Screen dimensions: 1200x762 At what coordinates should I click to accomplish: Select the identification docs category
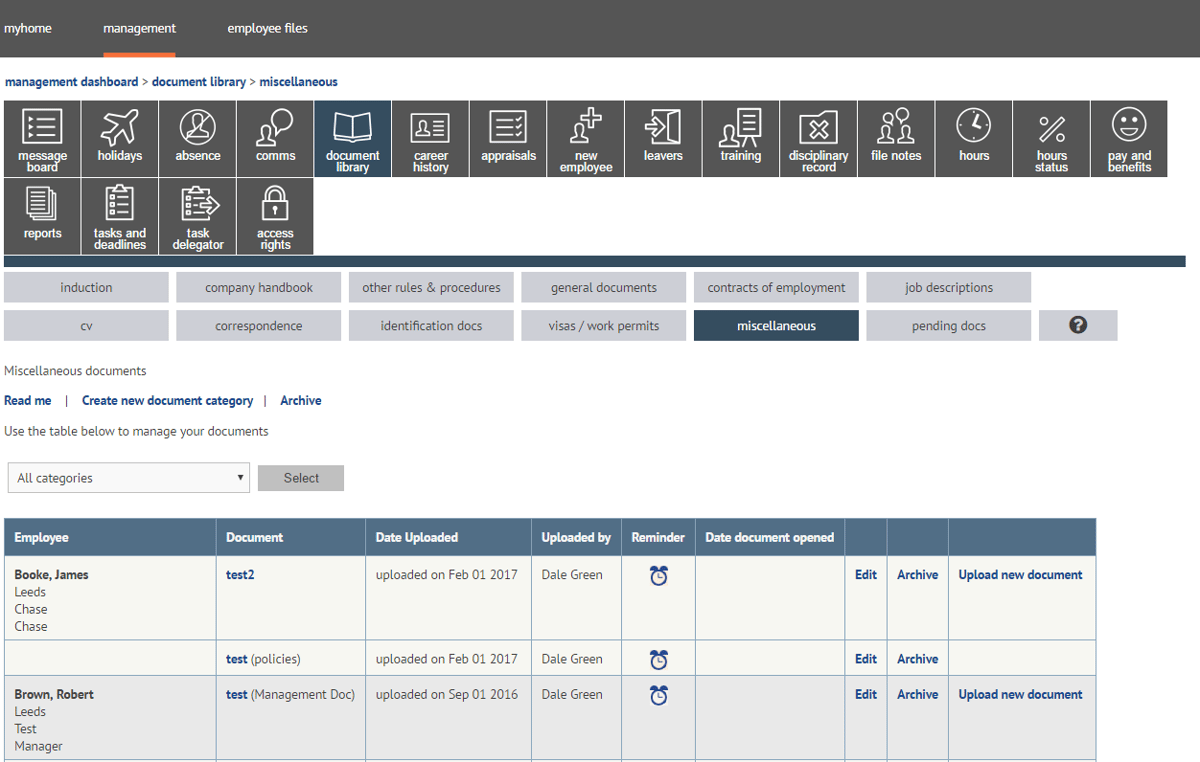[x=431, y=325]
